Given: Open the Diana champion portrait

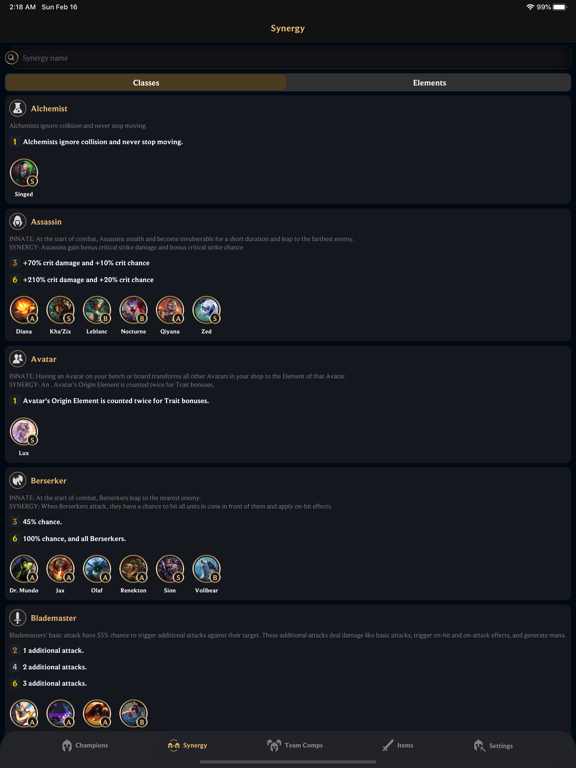Looking at the screenshot, I should (24, 310).
